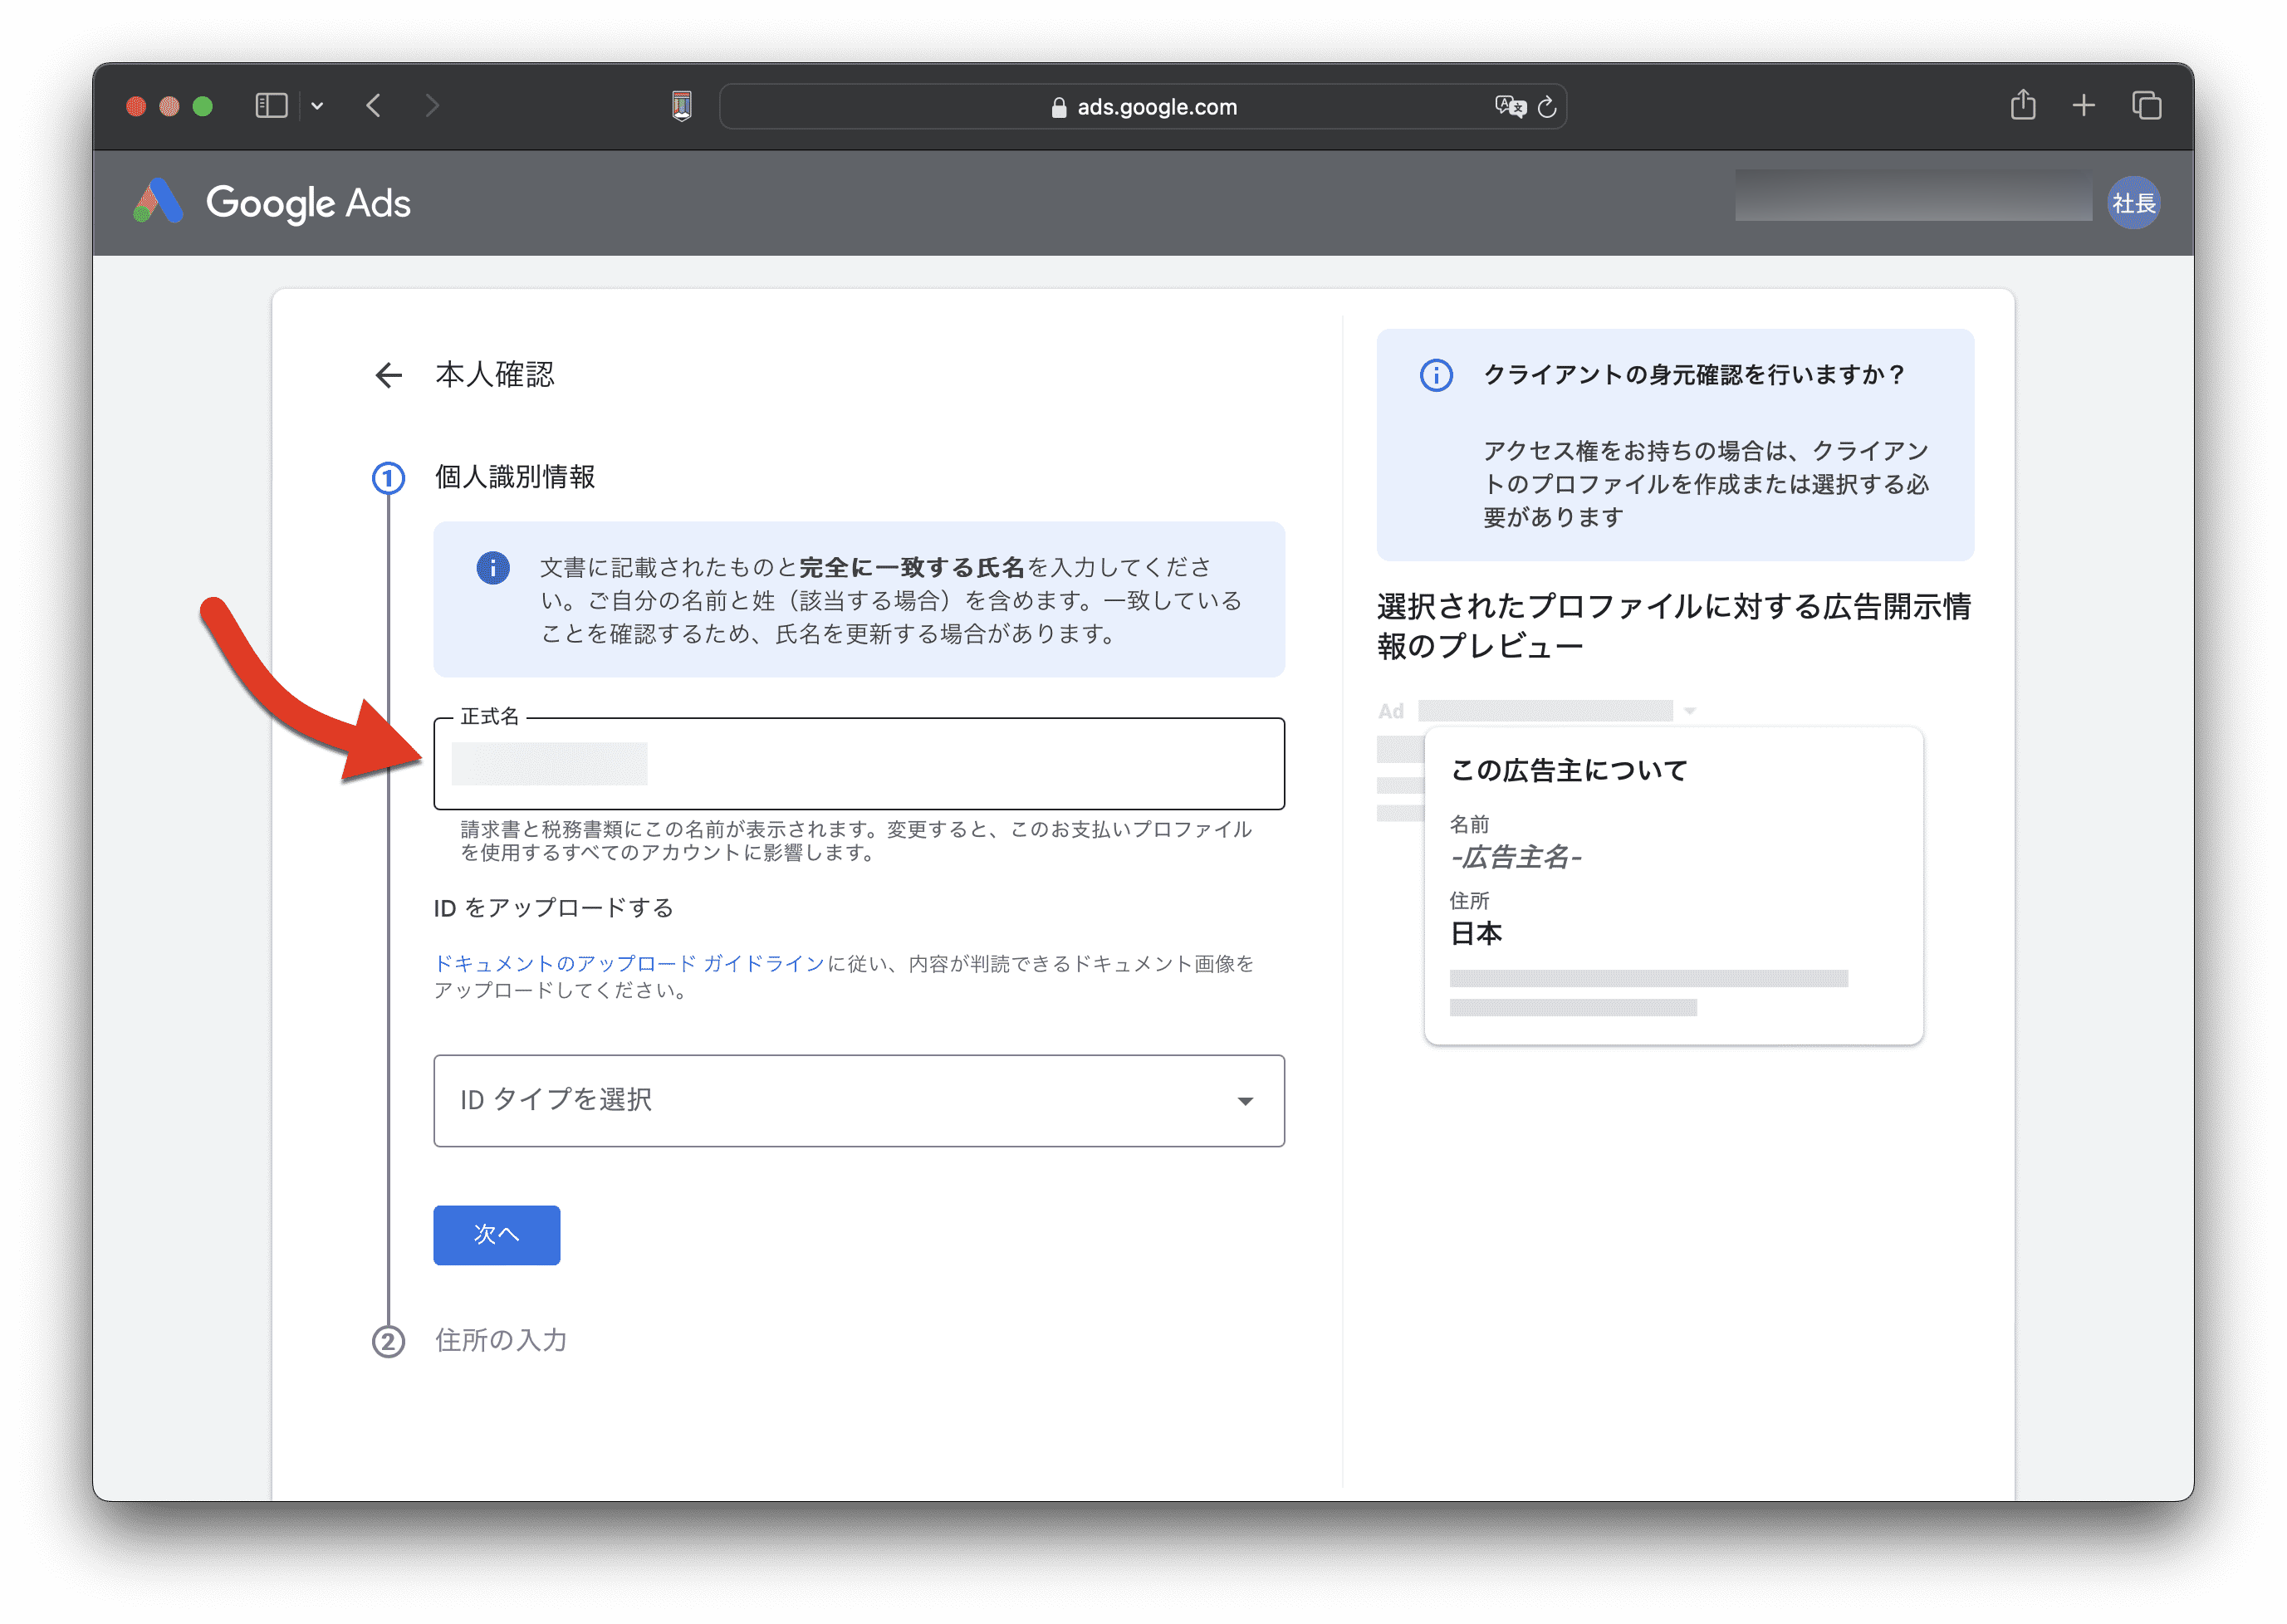
Task: Toggle the Safari sidebar icon
Action: pyautogui.click(x=271, y=106)
